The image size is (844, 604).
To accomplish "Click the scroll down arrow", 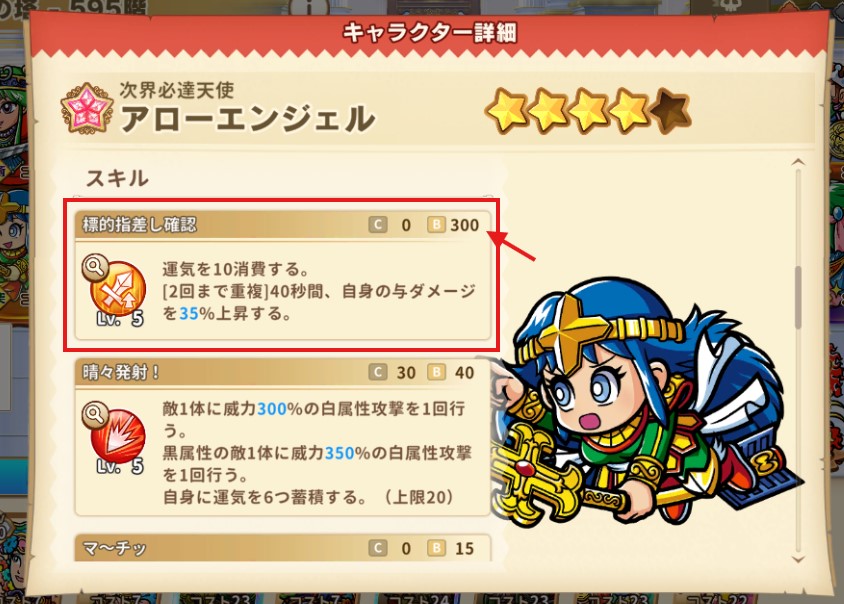I will (x=798, y=560).
